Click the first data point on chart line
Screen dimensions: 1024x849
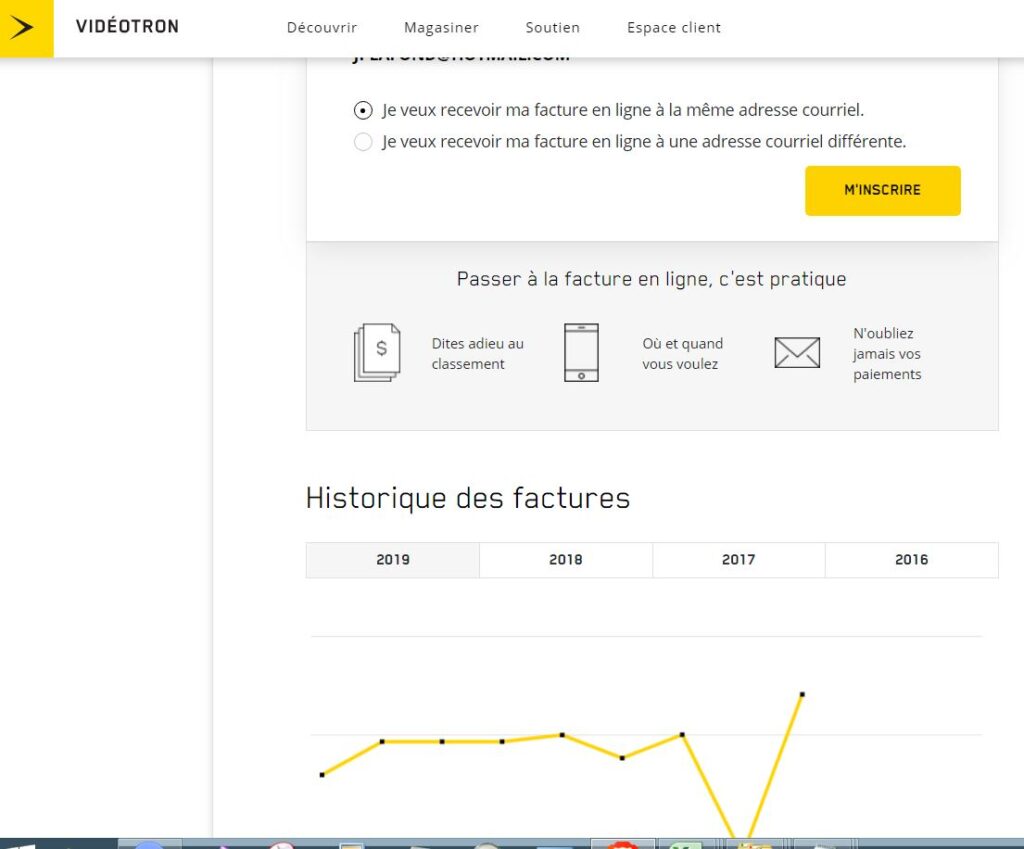[x=322, y=775]
